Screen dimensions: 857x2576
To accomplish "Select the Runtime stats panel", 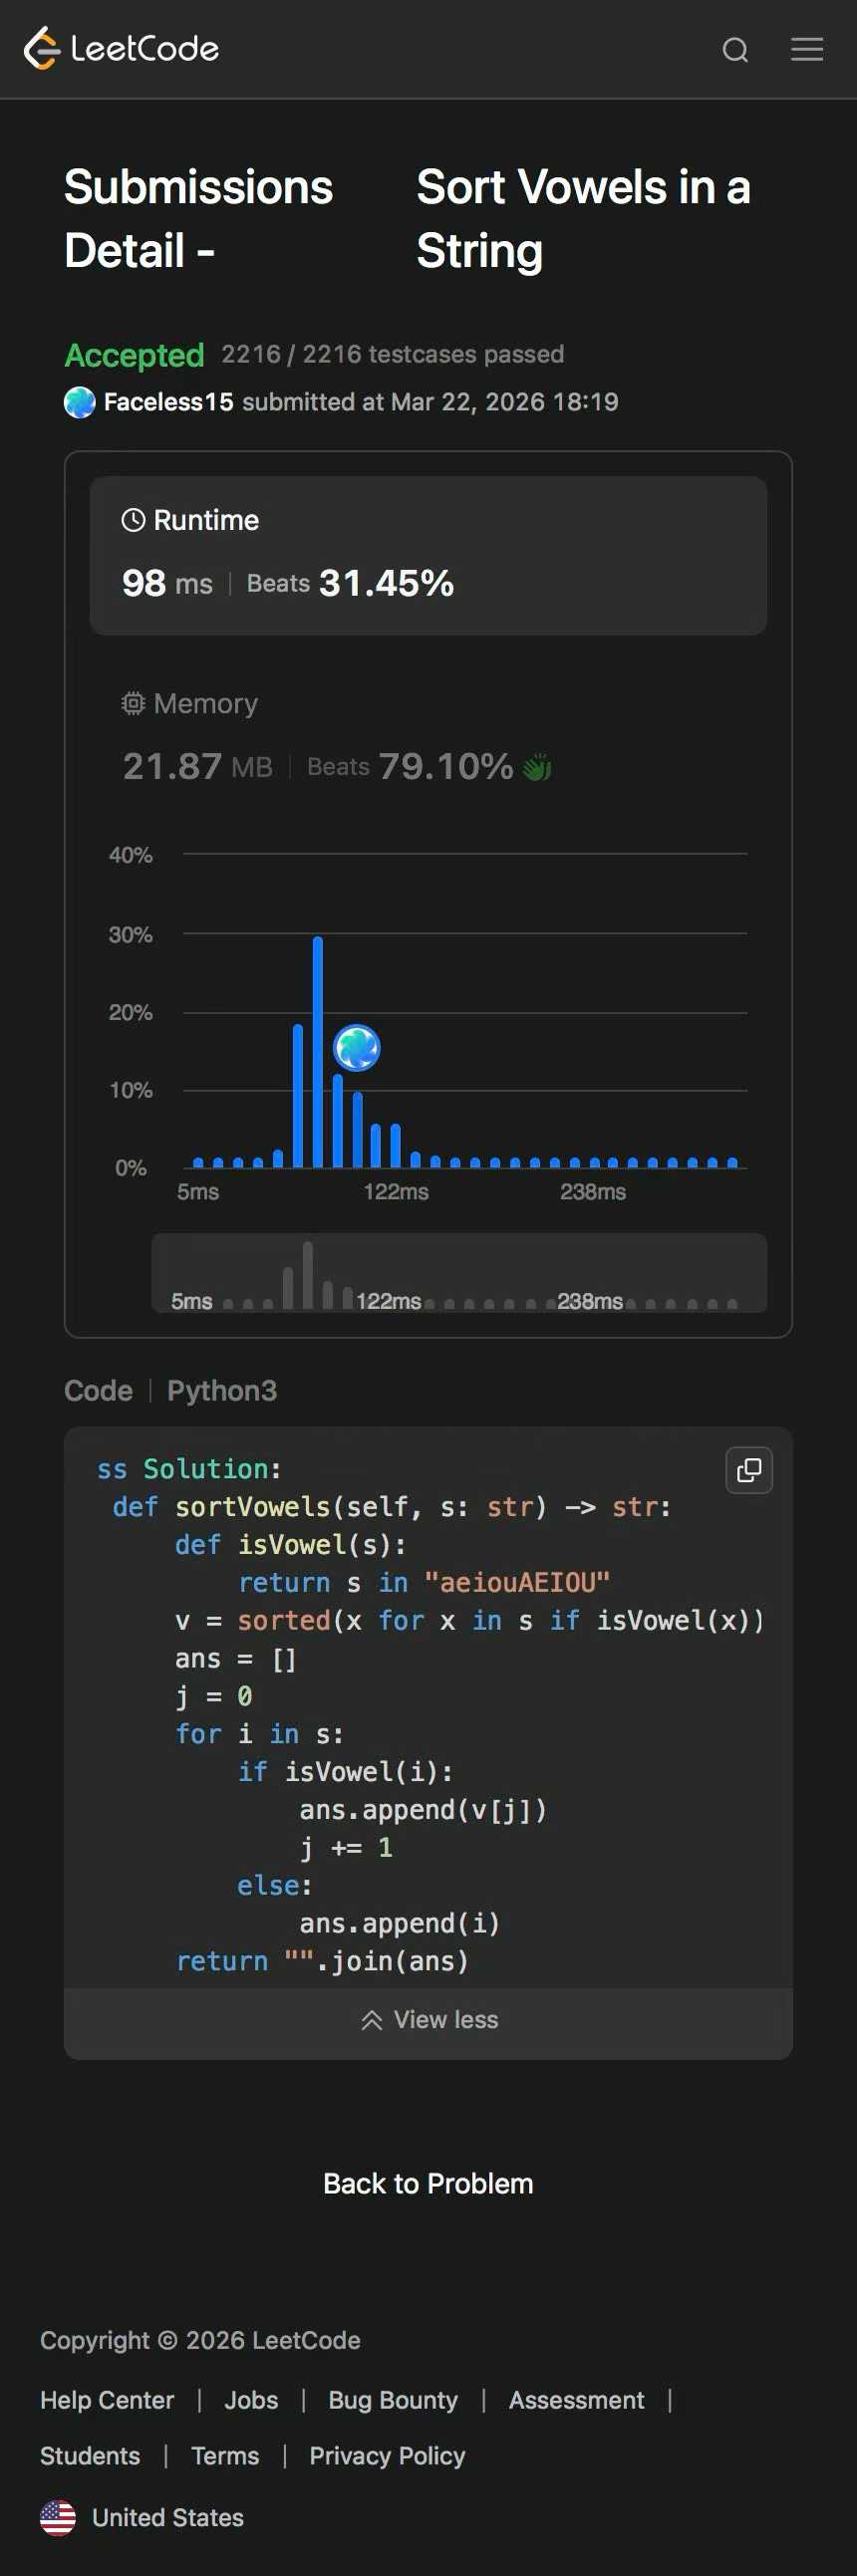I will (428, 555).
